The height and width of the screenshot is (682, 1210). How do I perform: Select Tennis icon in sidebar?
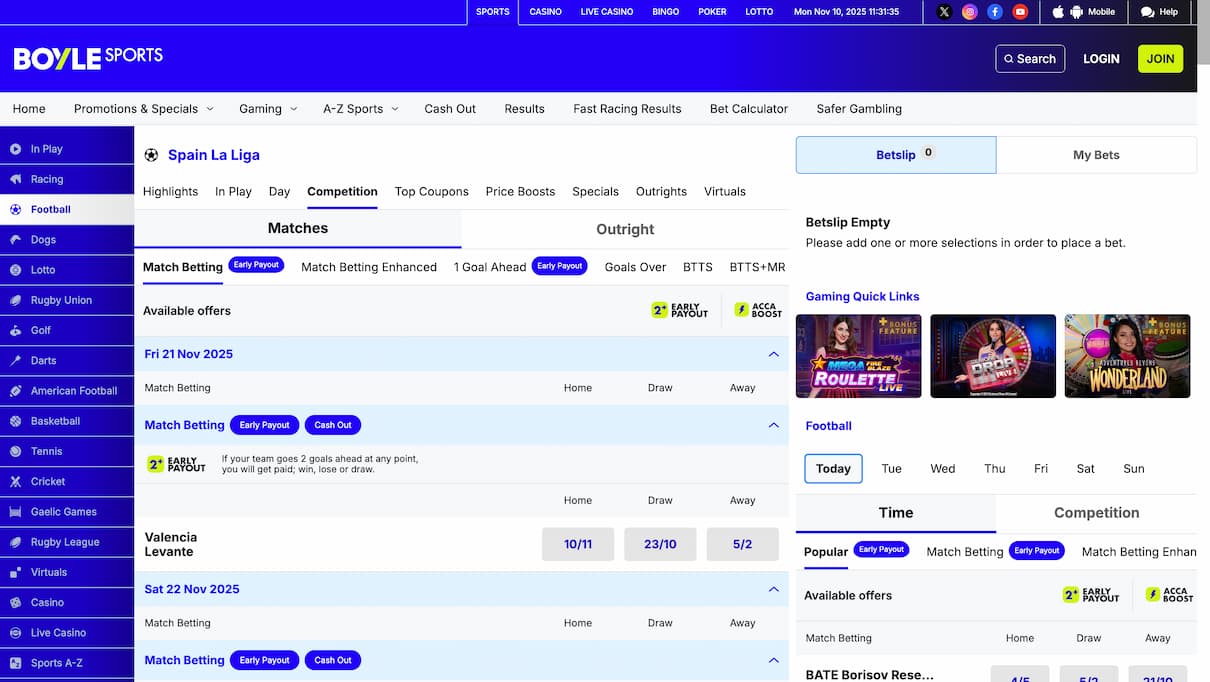coord(15,451)
